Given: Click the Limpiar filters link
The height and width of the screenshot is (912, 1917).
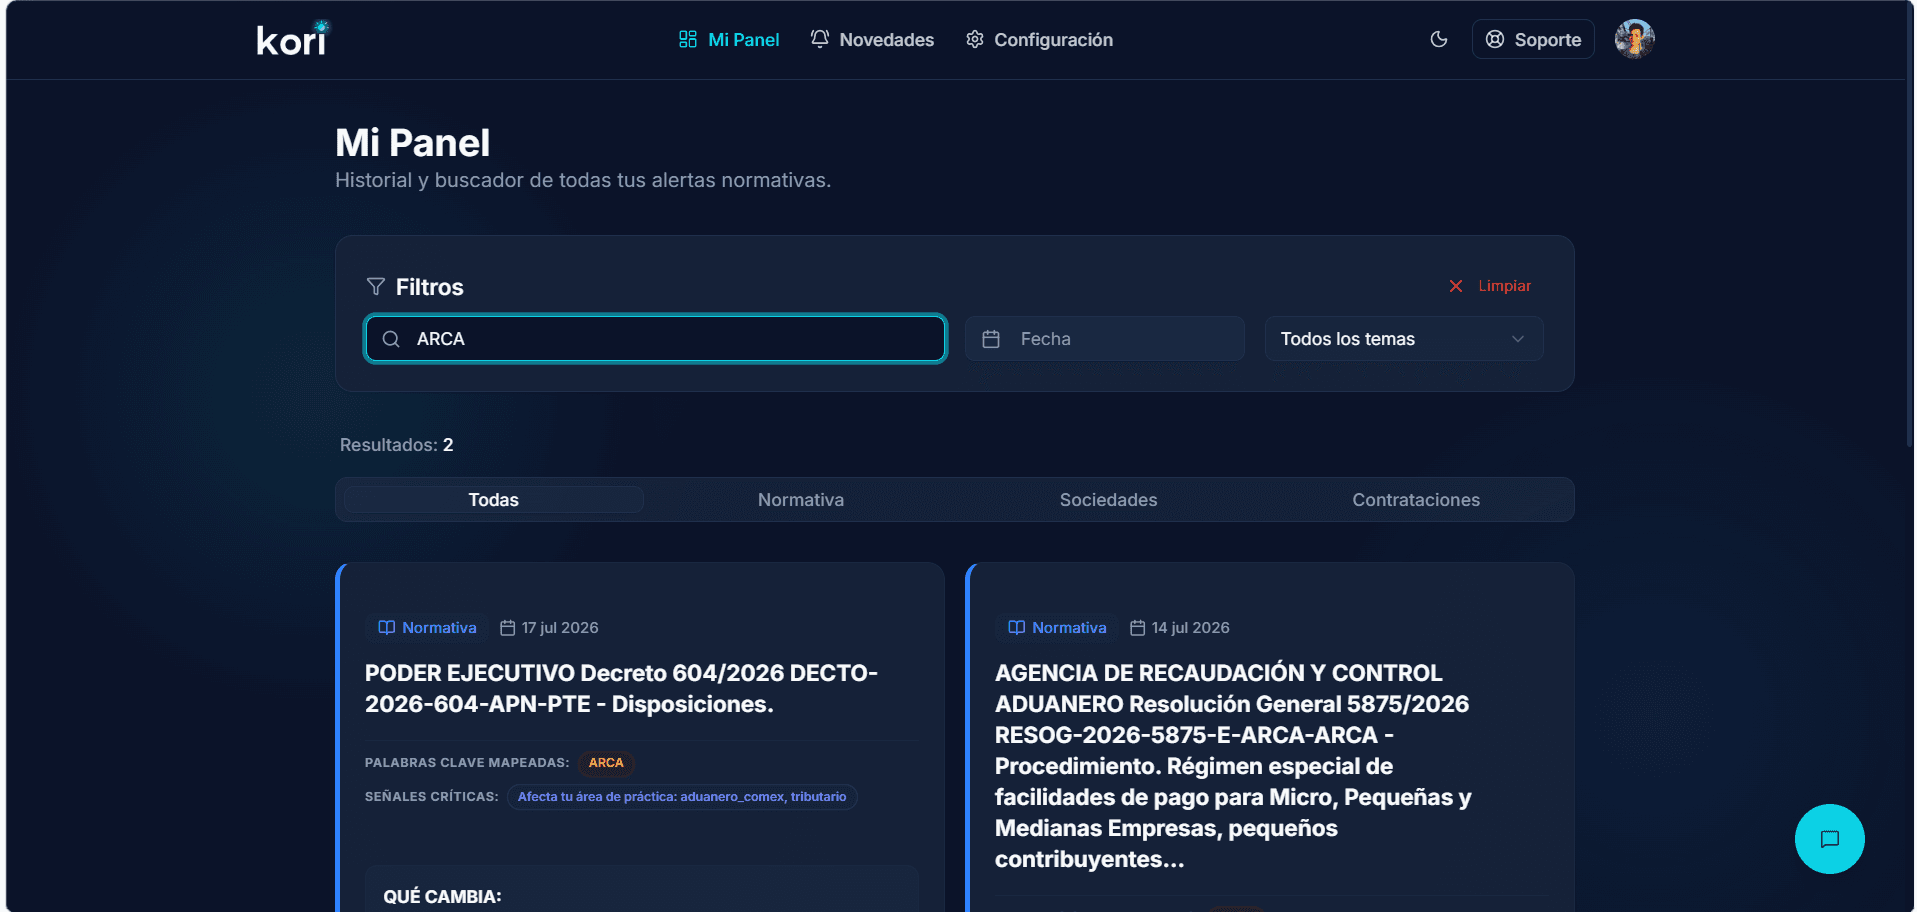Looking at the screenshot, I should pyautogui.click(x=1504, y=286).
